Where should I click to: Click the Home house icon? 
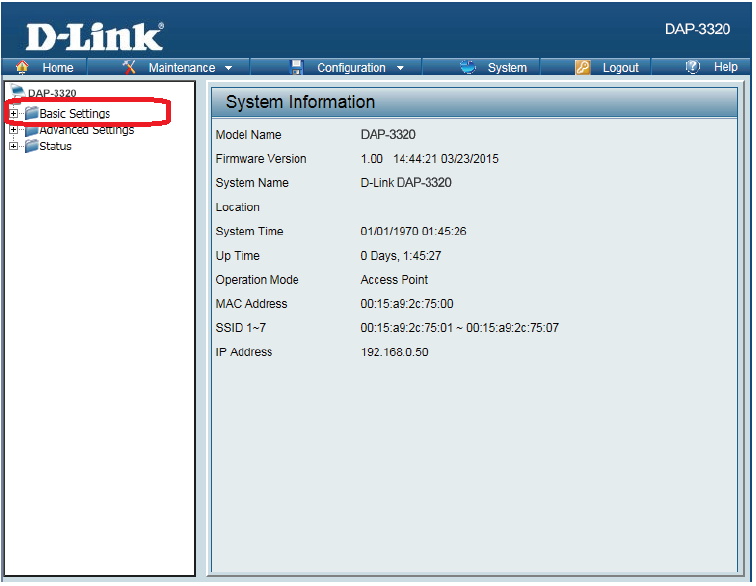(22, 67)
